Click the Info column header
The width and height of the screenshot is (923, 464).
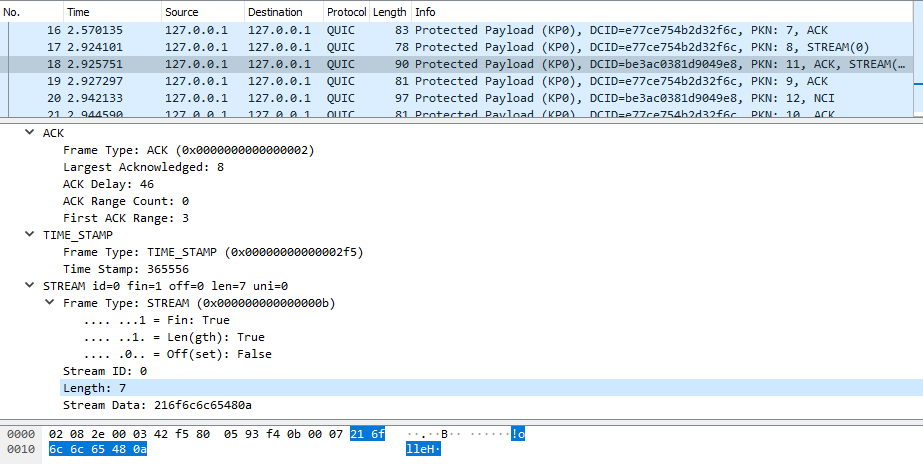pos(662,12)
